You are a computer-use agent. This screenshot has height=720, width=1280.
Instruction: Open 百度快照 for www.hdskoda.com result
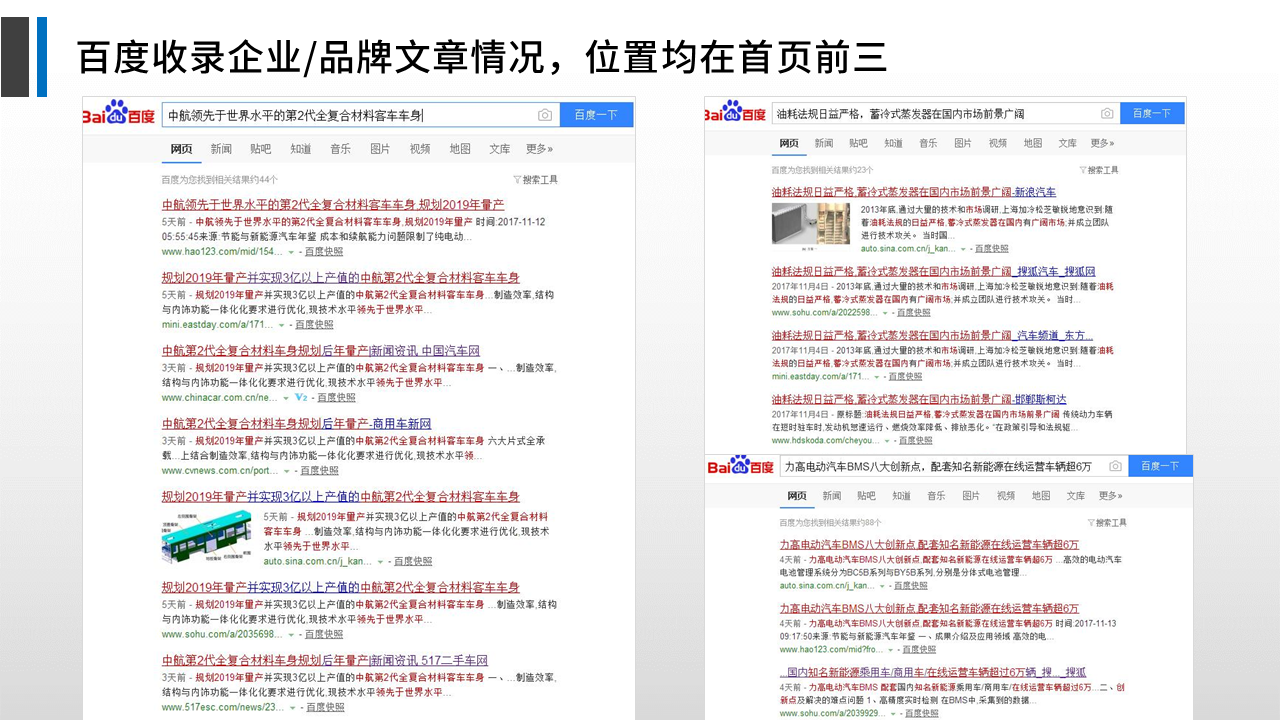pos(915,440)
